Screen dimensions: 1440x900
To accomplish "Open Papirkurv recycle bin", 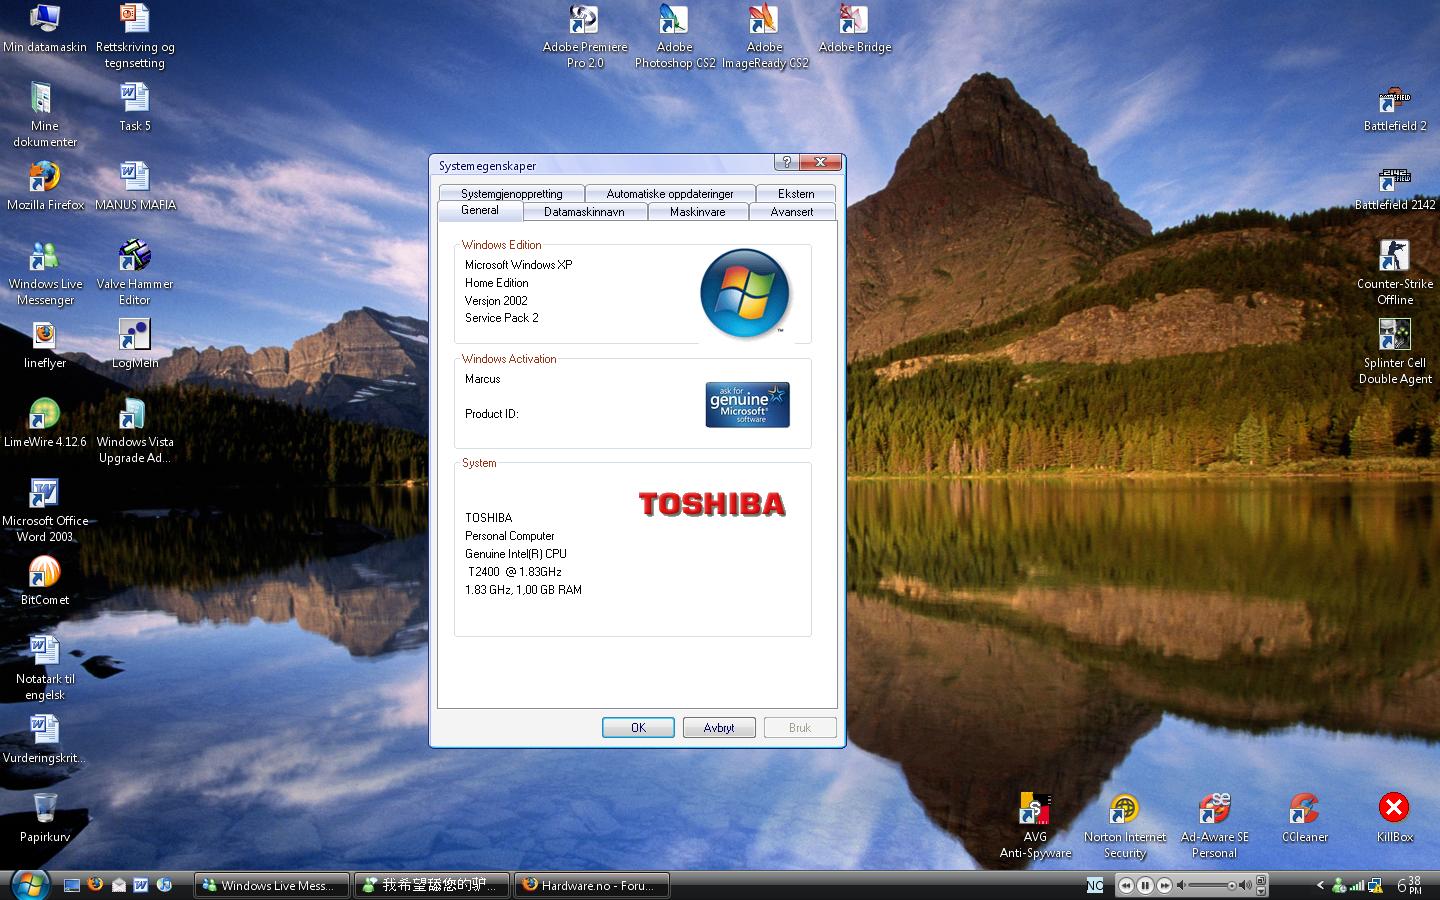I will [x=44, y=818].
